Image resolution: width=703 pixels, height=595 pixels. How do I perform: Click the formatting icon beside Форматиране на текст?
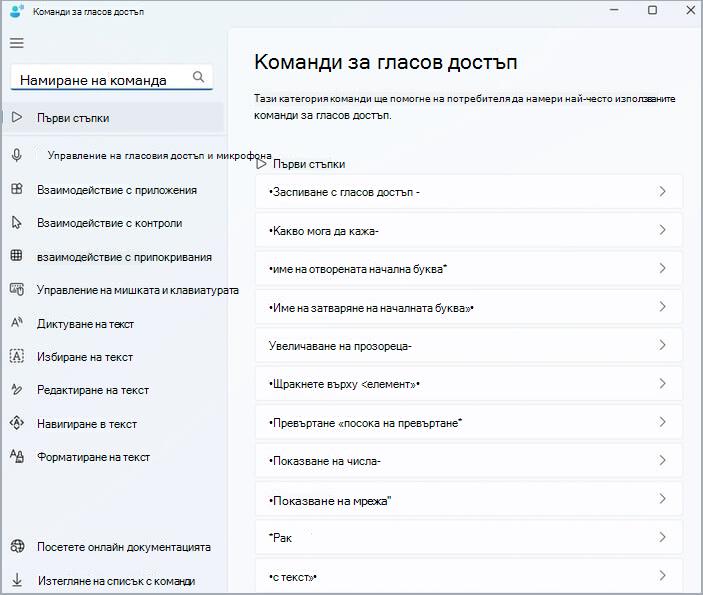tap(17, 456)
